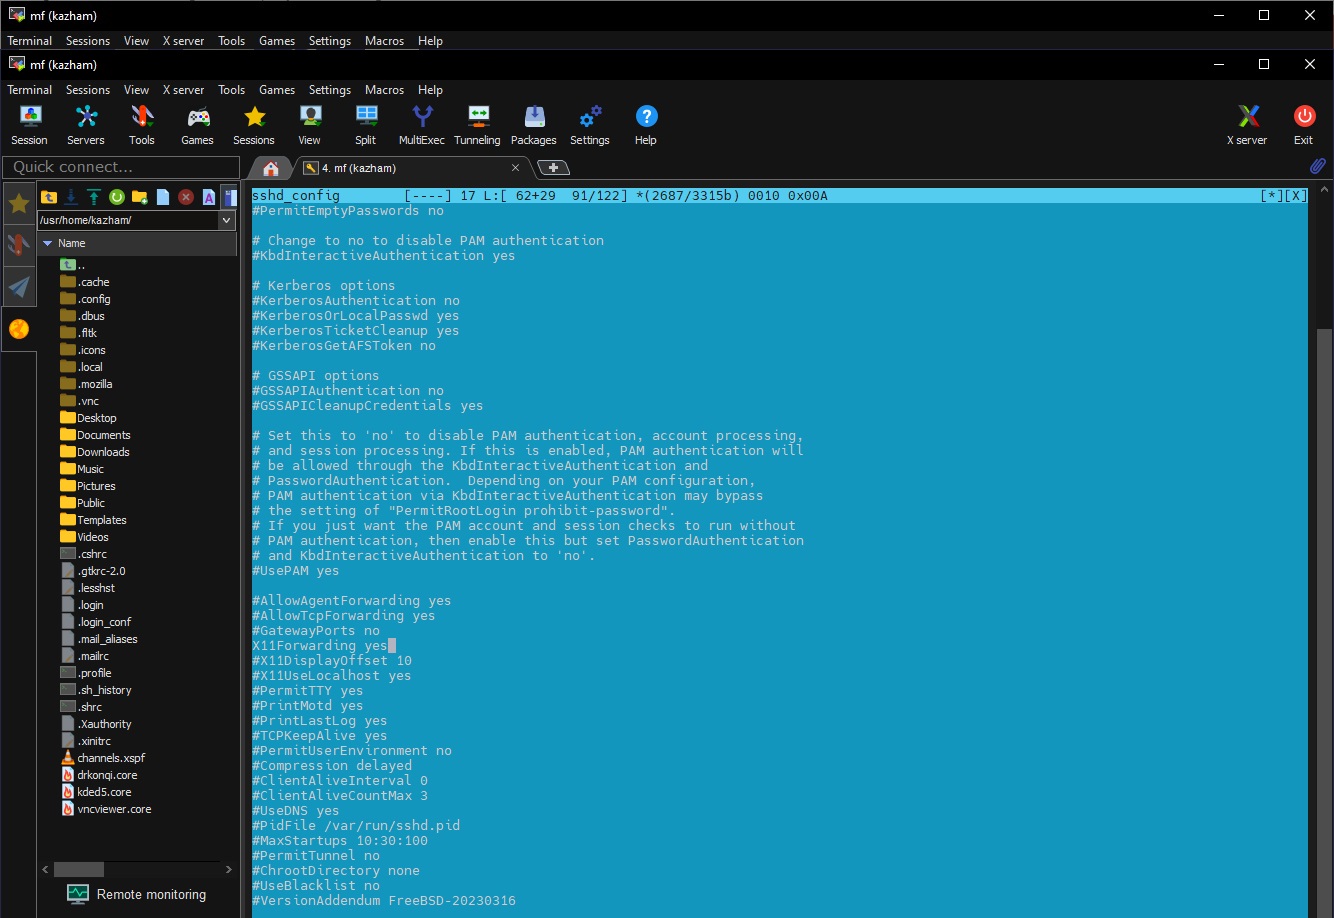
Task: Open the Games menu in front window
Action: click(x=277, y=90)
